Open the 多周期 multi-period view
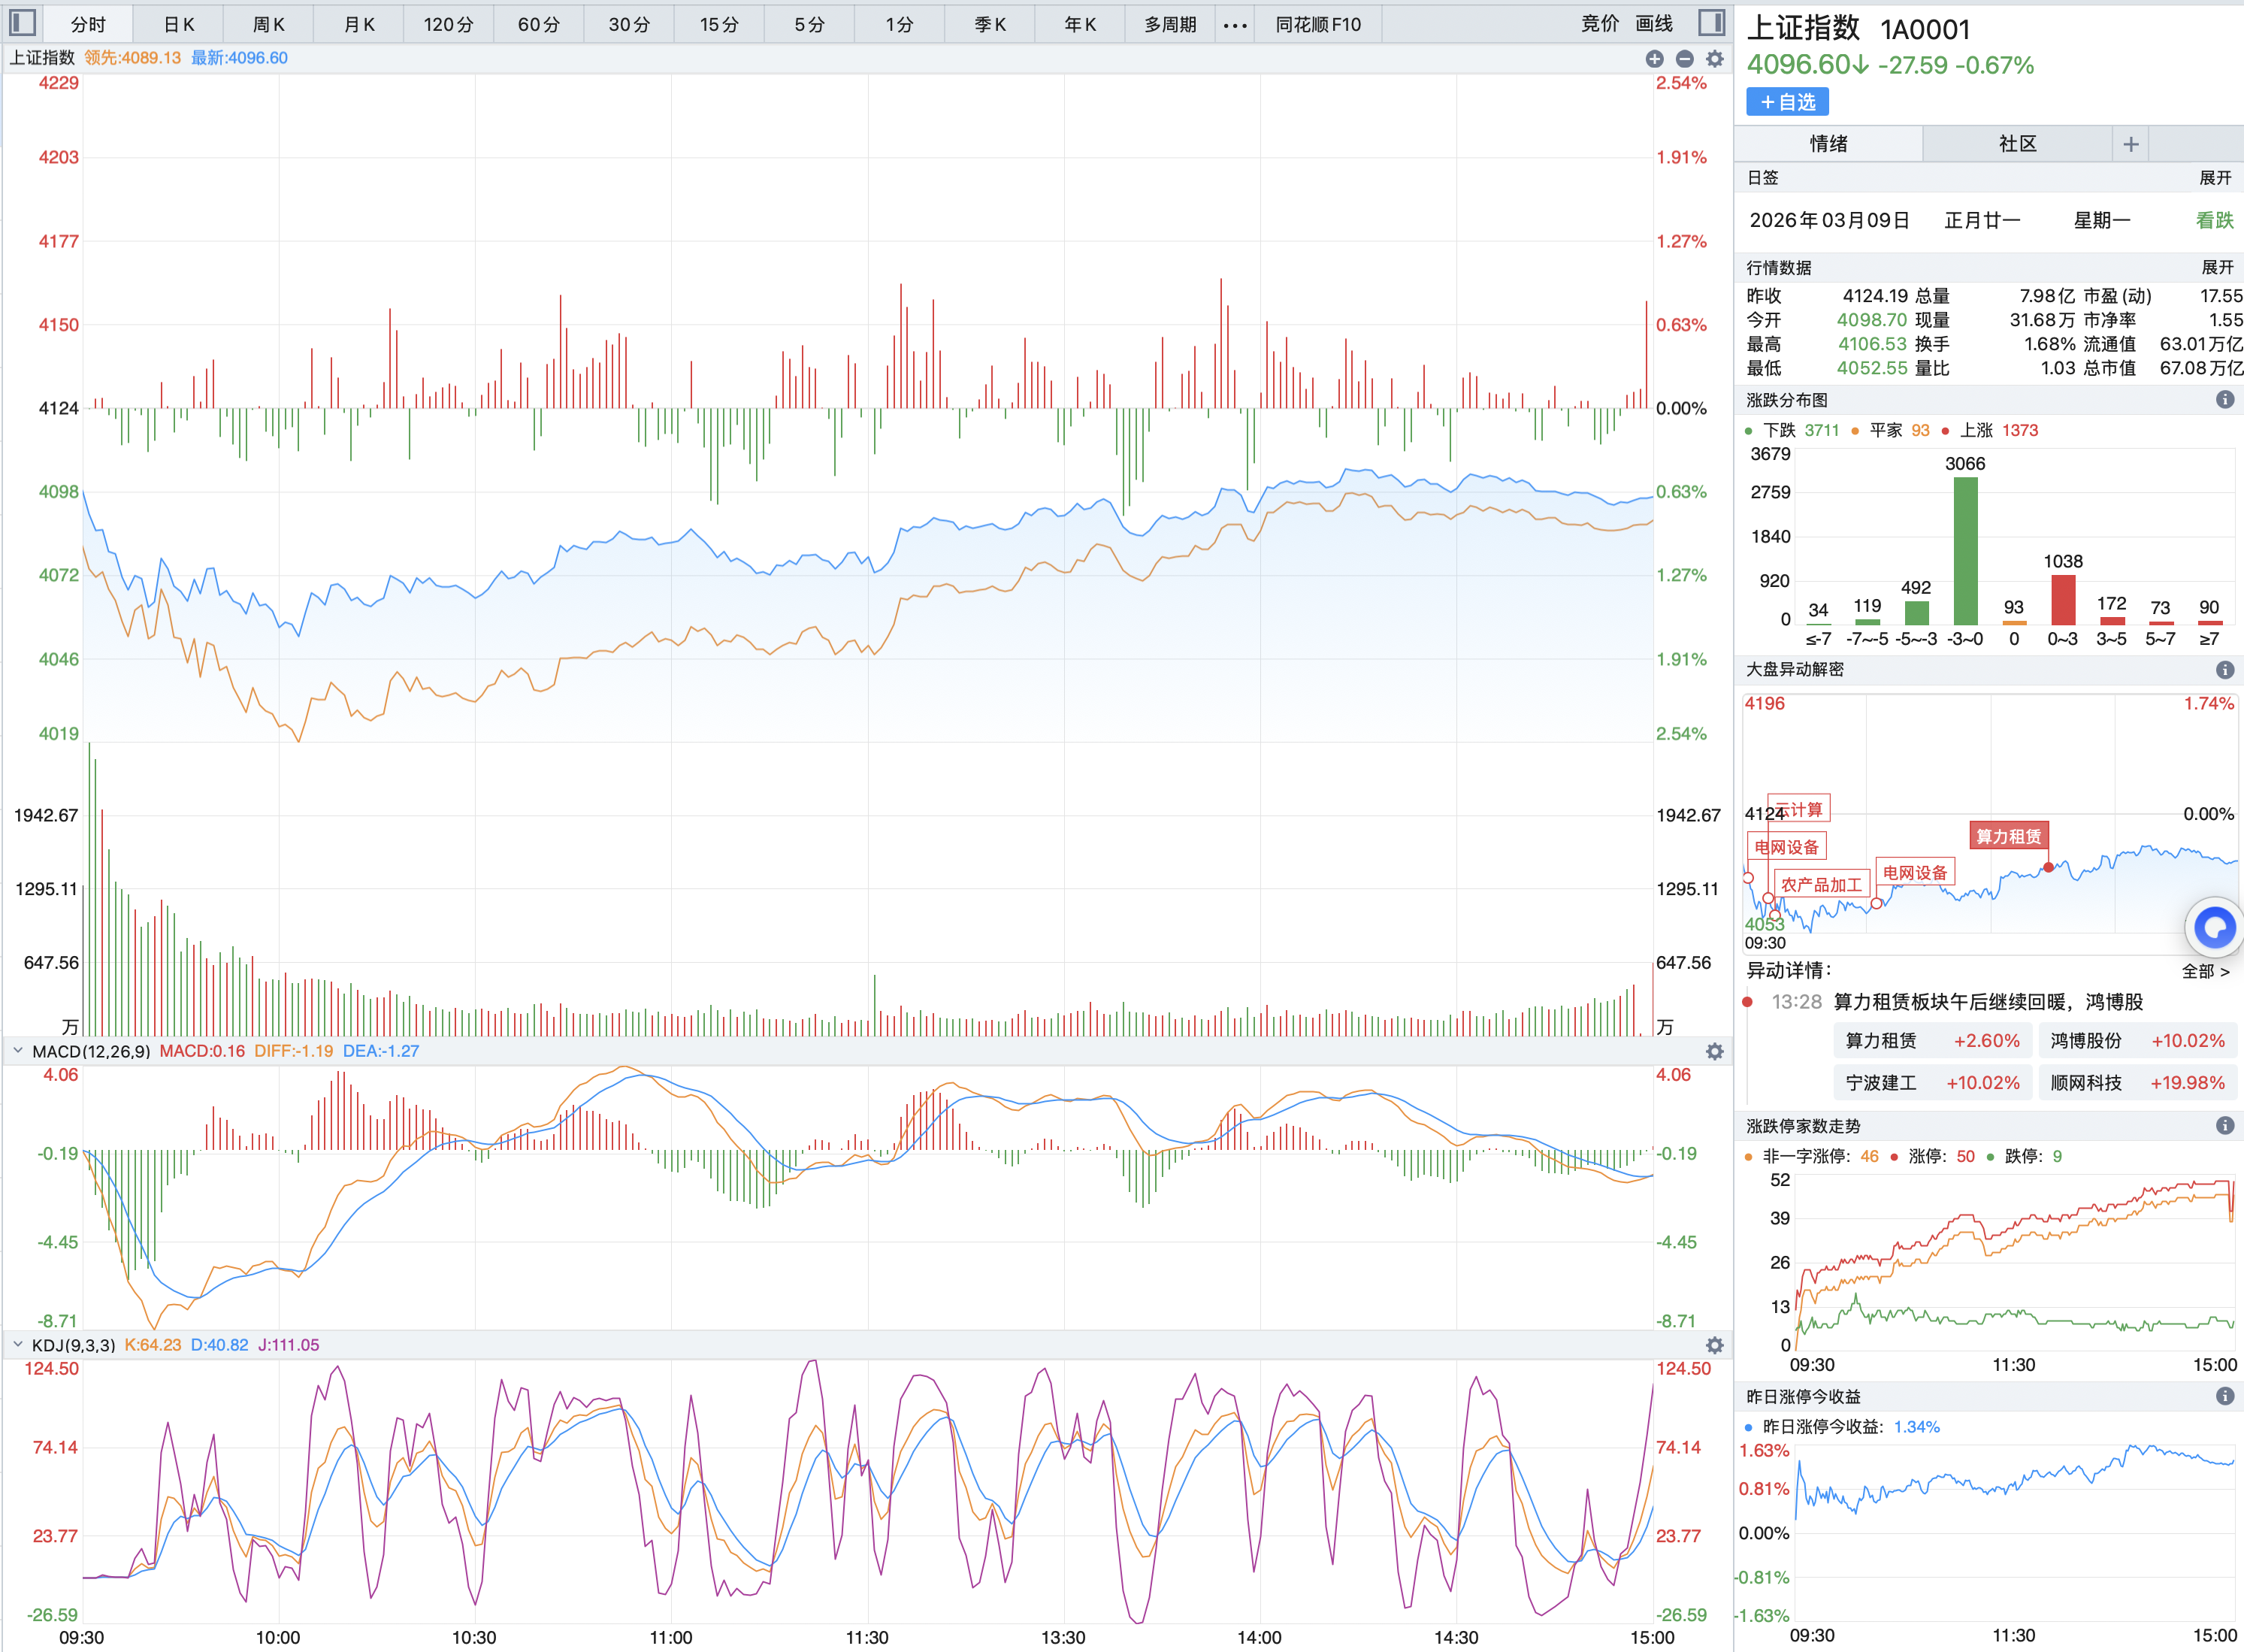 [x=1170, y=25]
